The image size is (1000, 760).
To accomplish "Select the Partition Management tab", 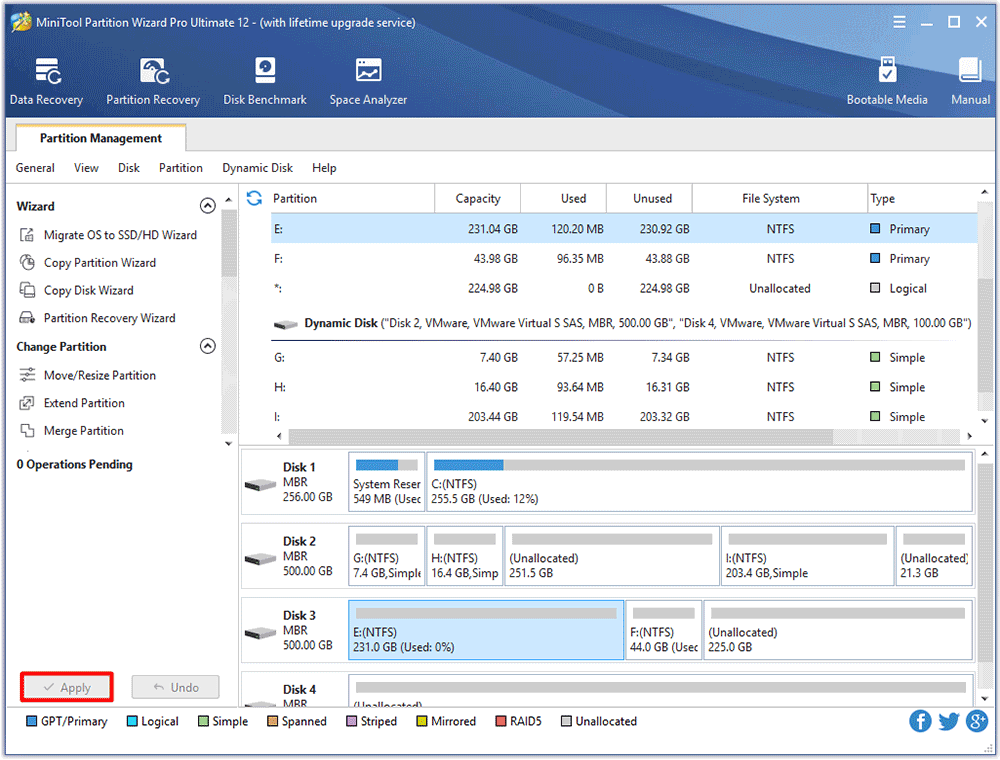I will (101, 138).
